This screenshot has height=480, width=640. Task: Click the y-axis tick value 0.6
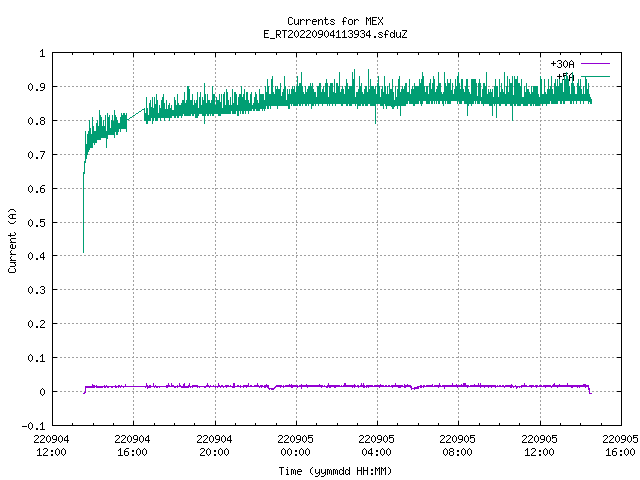pyautogui.click(x=36, y=189)
